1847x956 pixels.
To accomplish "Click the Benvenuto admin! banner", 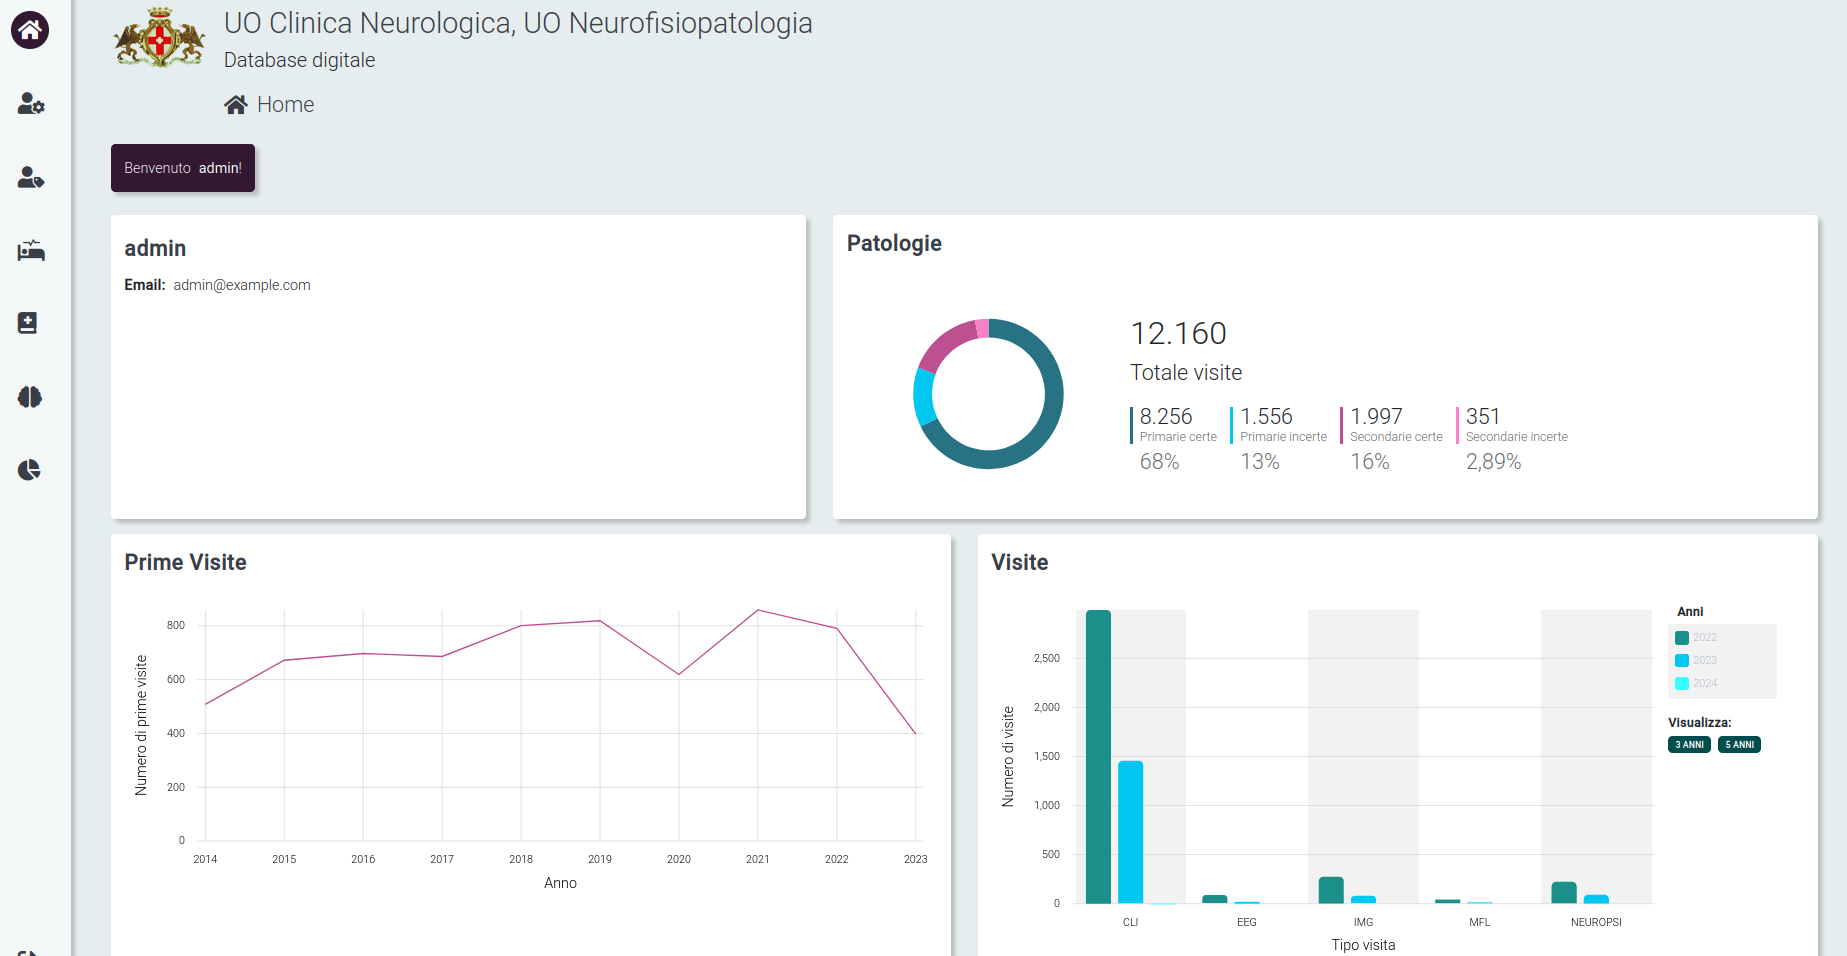I will pos(183,168).
